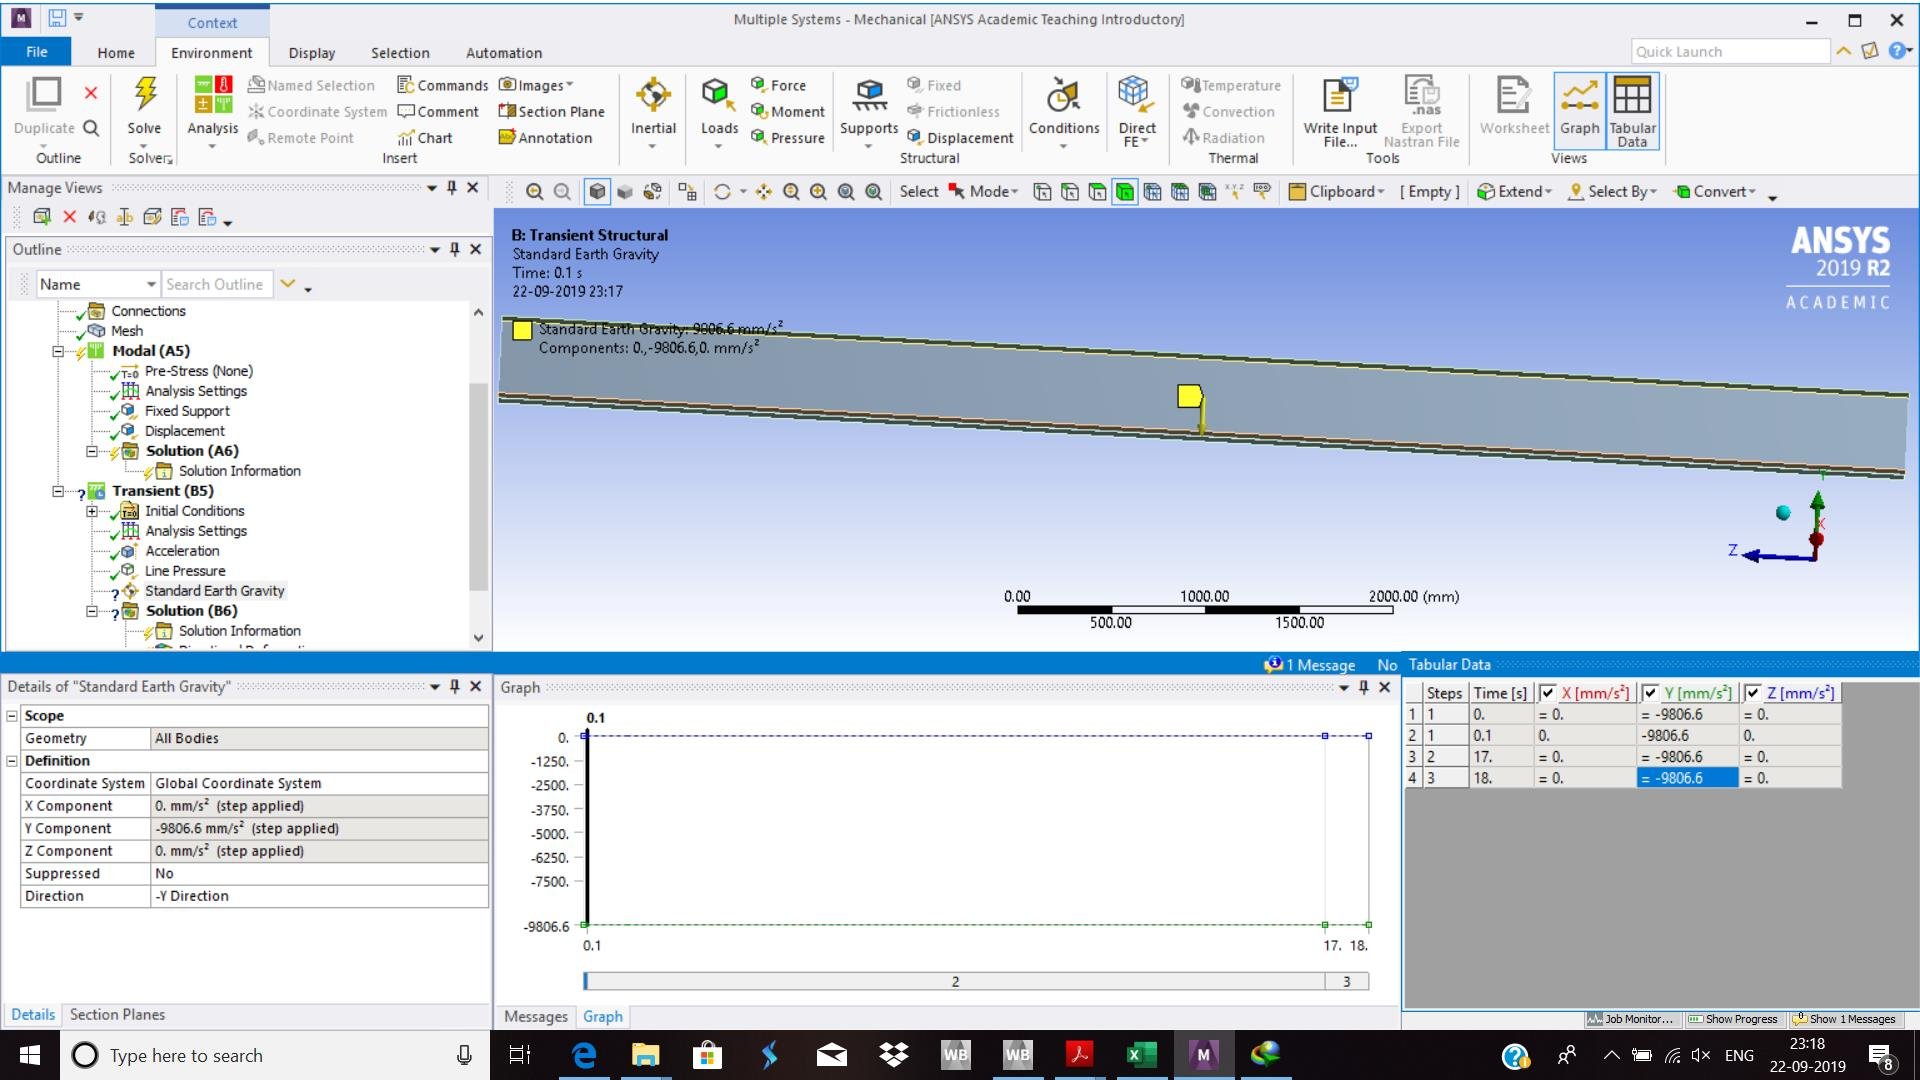Screen dimensions: 1920x1080
Task: Collapse the Modal (A5) tree node
Action: pyautogui.click(x=58, y=351)
